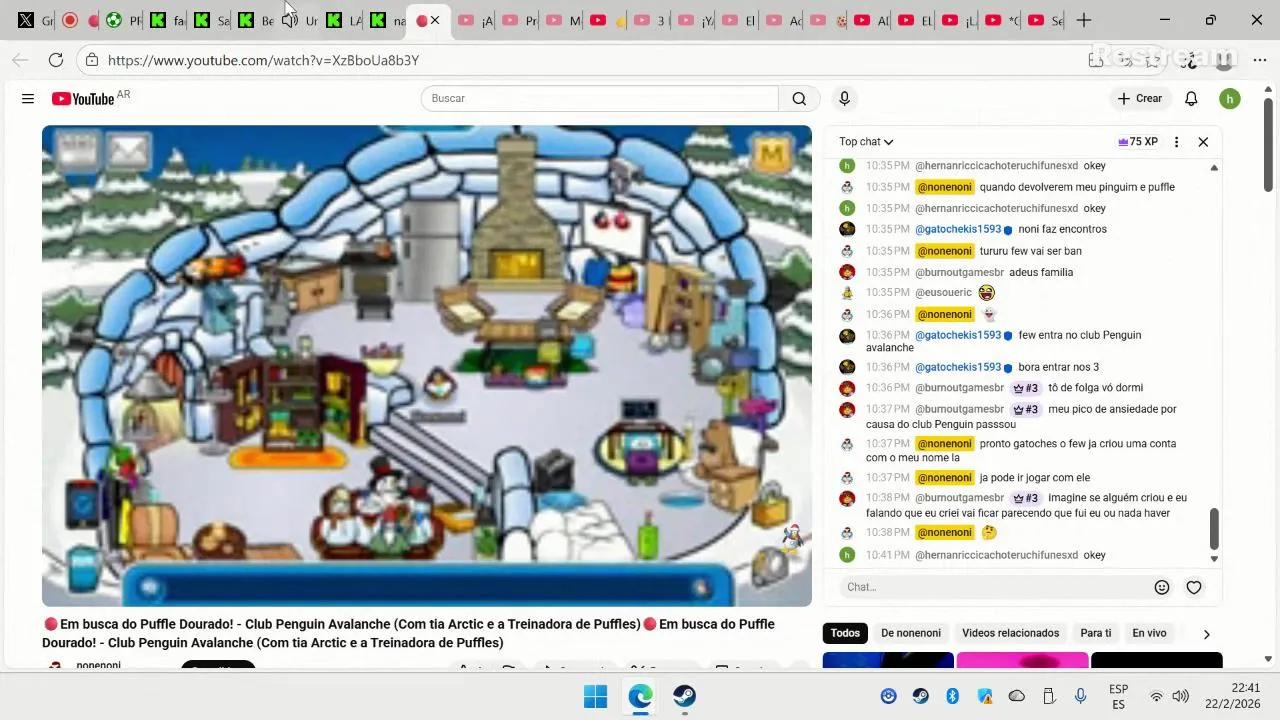Open the first recommended video thumbnail

click(x=888, y=660)
